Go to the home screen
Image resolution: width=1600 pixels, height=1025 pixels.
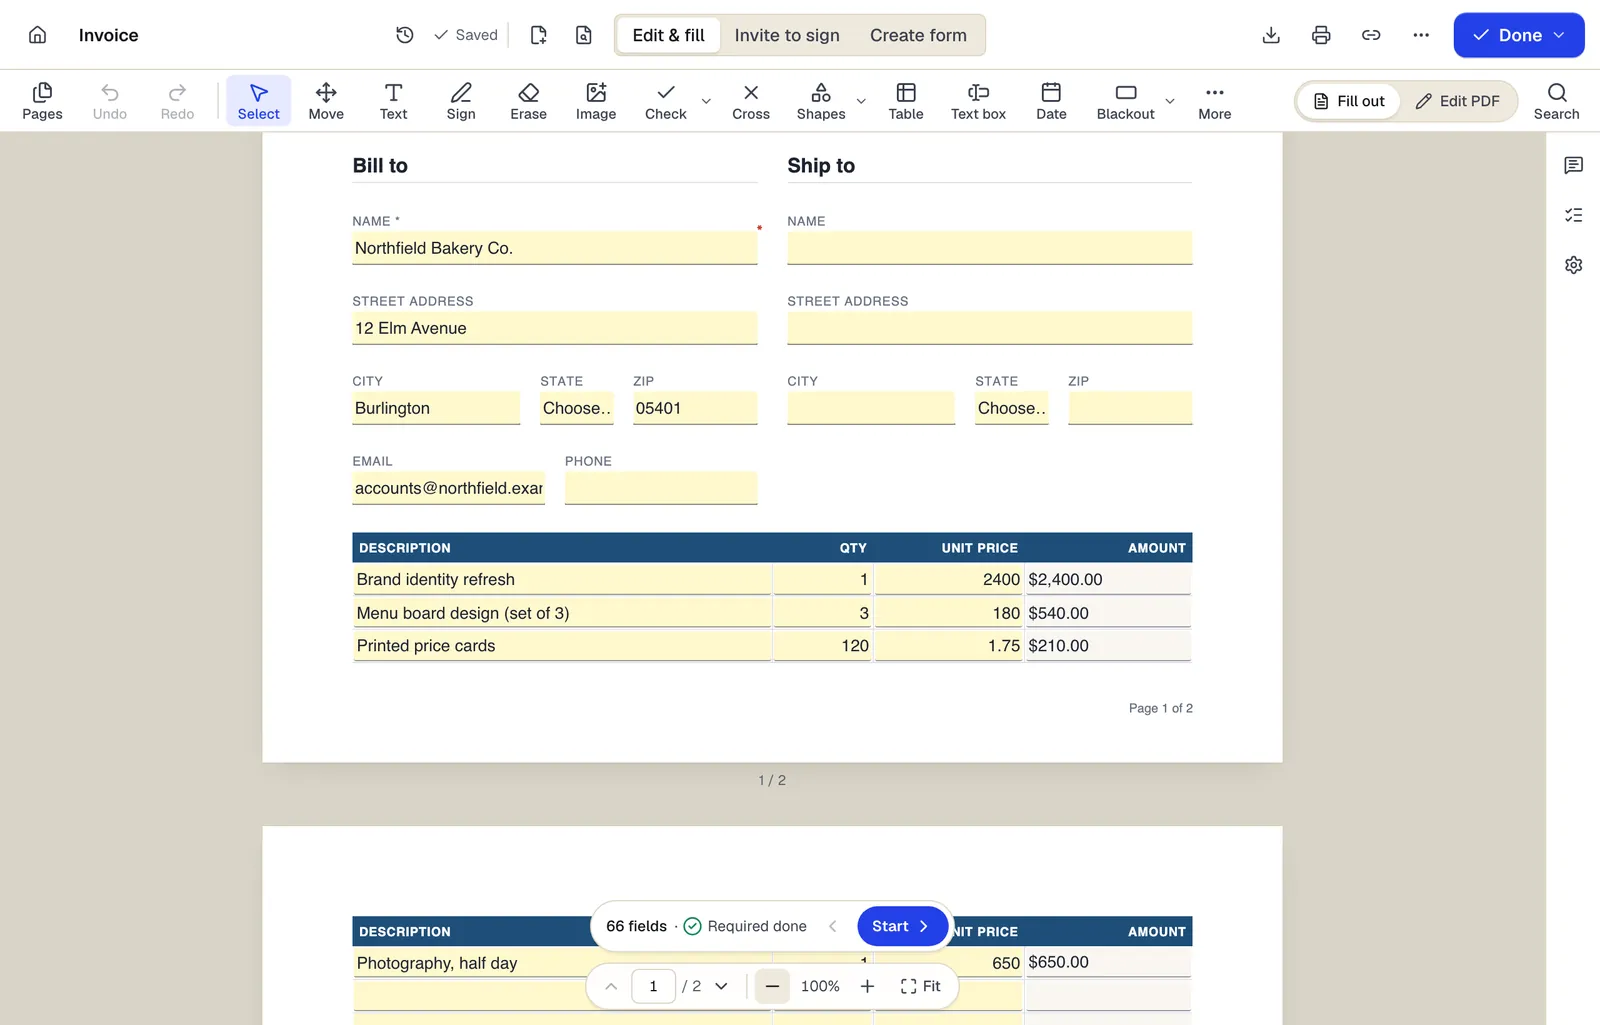coord(37,35)
